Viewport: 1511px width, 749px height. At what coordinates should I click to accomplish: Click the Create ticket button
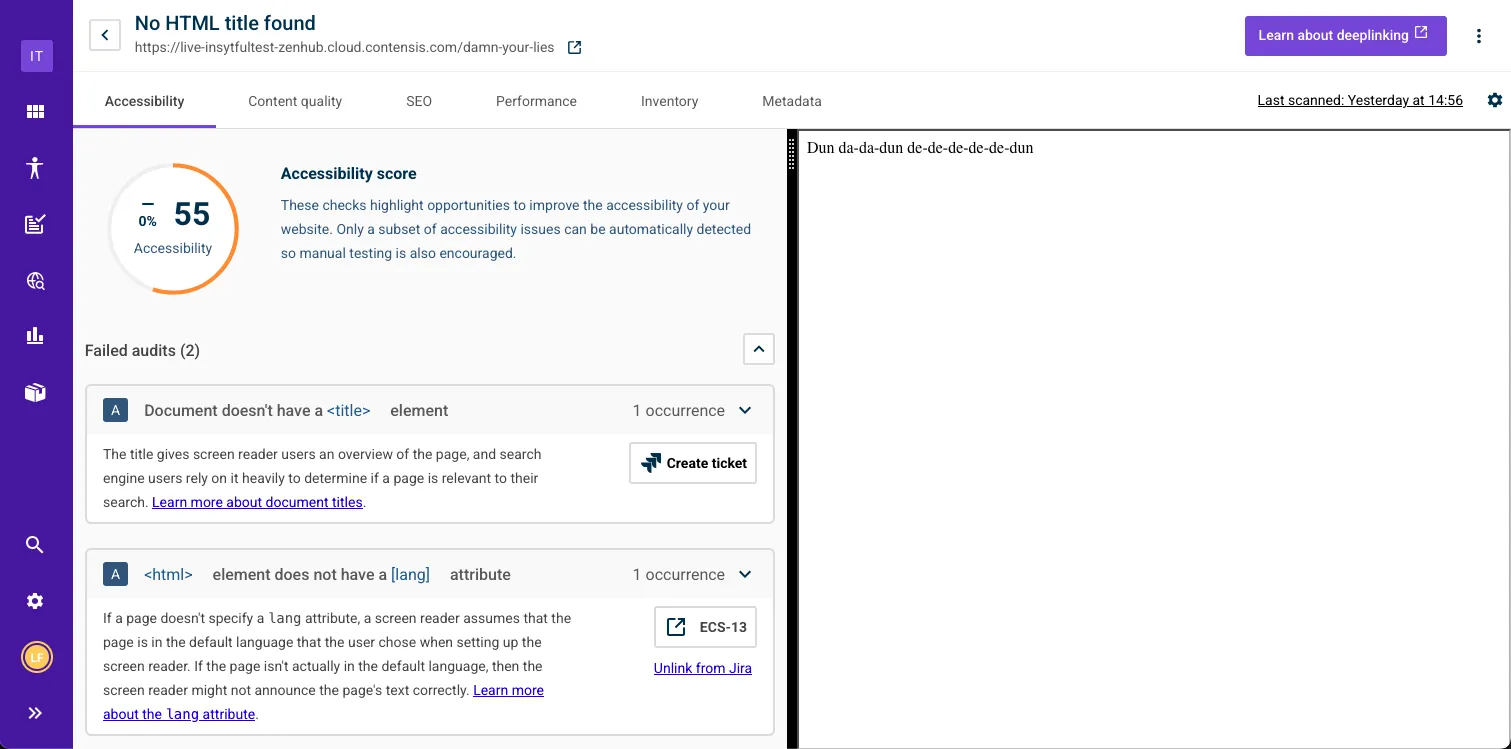click(693, 463)
